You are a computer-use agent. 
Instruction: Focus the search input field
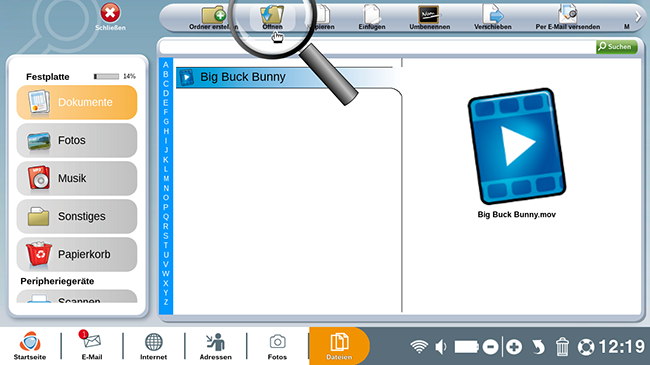pyautogui.click(x=377, y=47)
